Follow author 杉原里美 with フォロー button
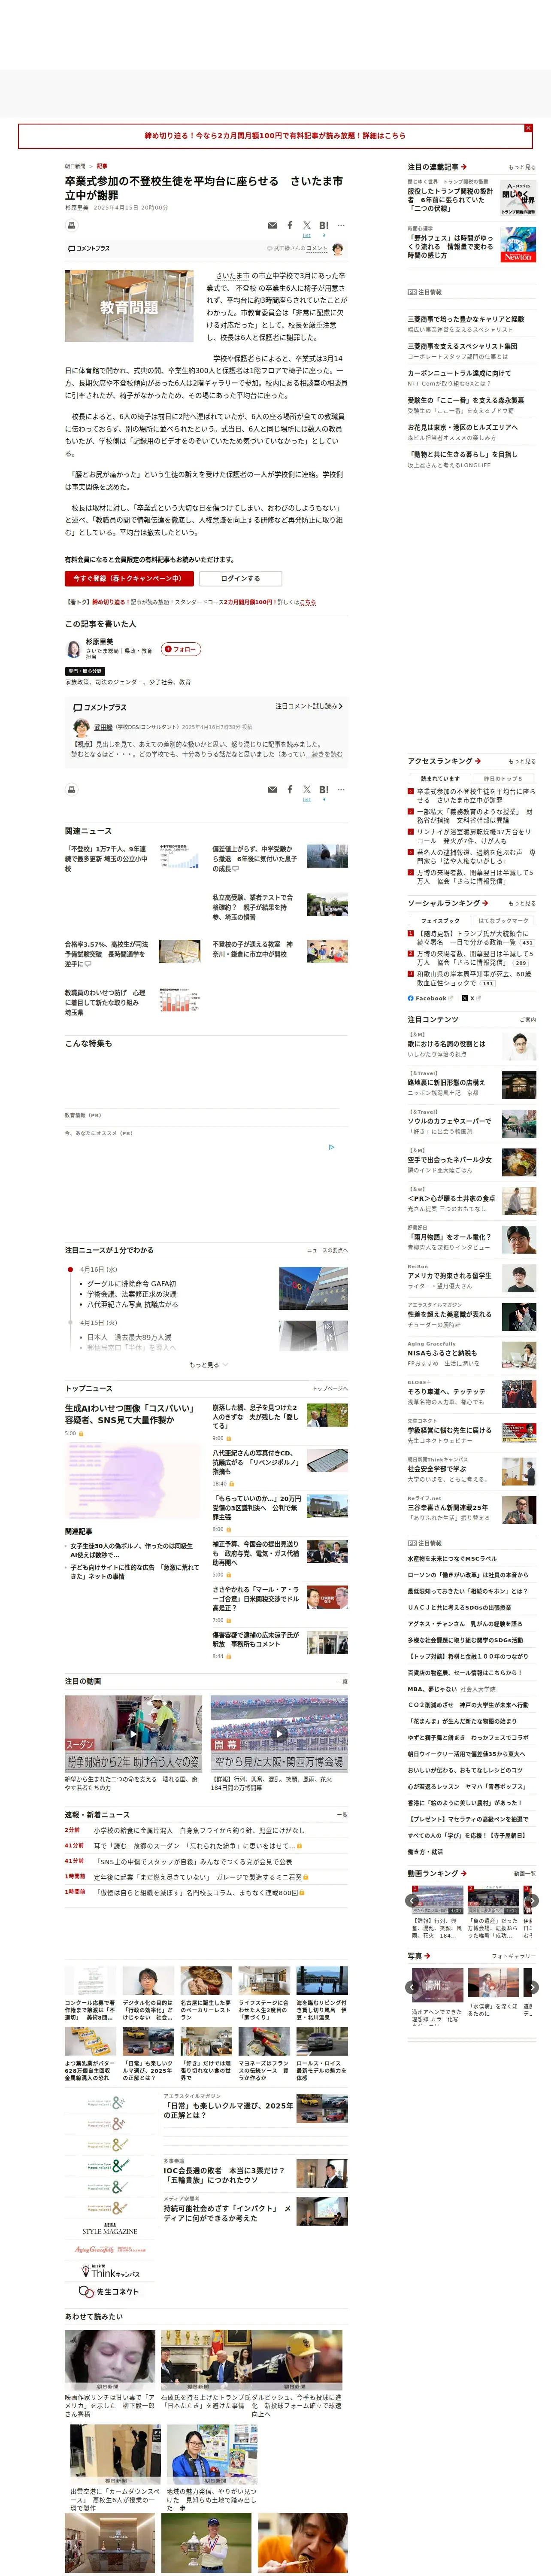551x2576 pixels. 181,649
